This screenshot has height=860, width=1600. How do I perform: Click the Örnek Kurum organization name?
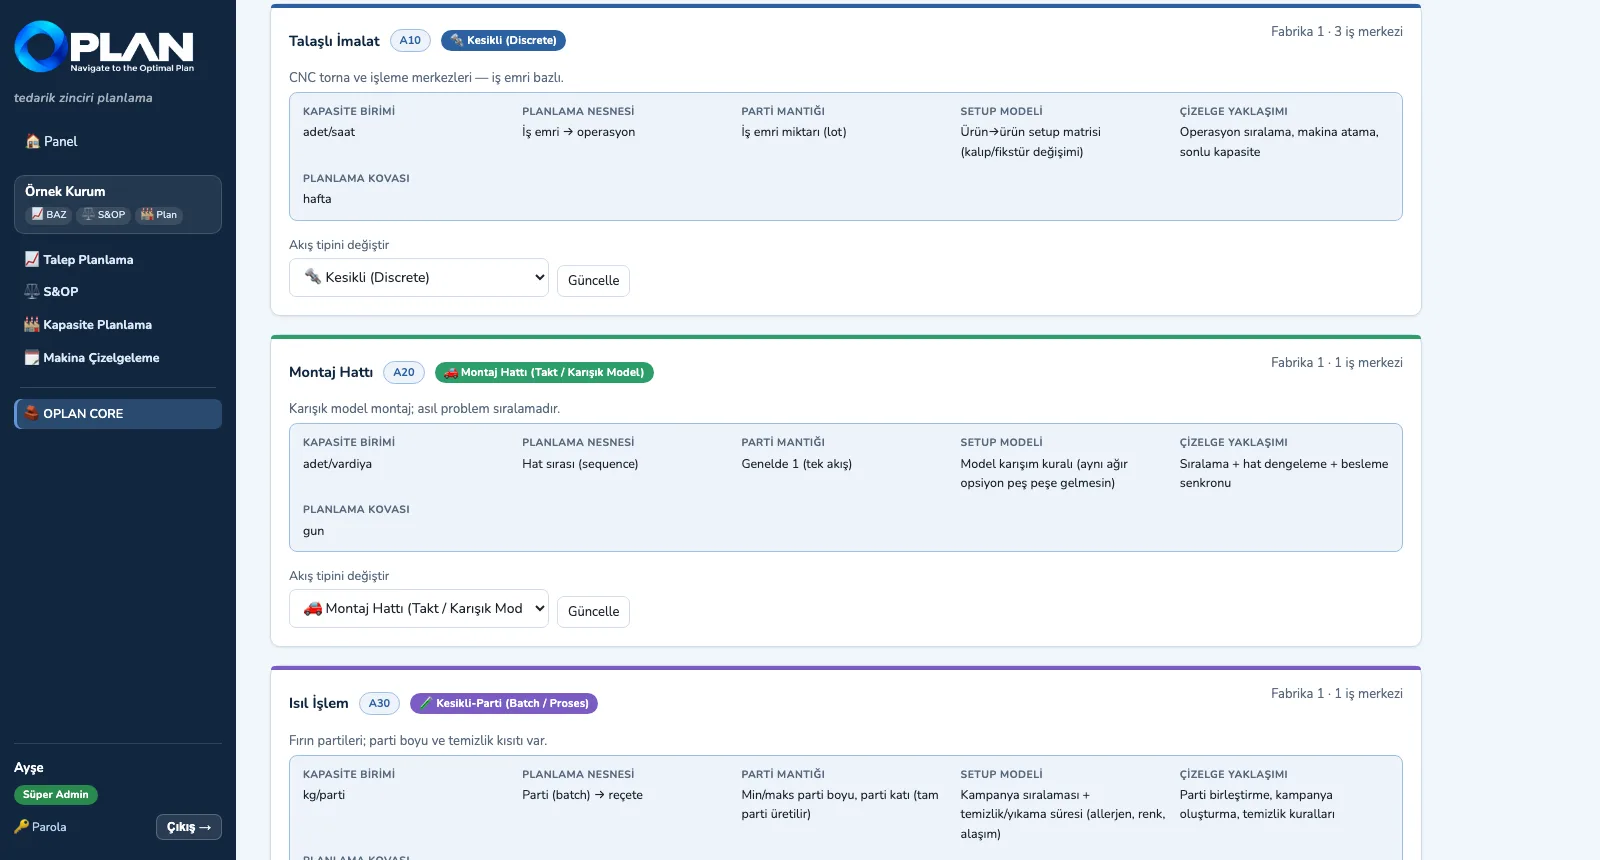tap(65, 191)
